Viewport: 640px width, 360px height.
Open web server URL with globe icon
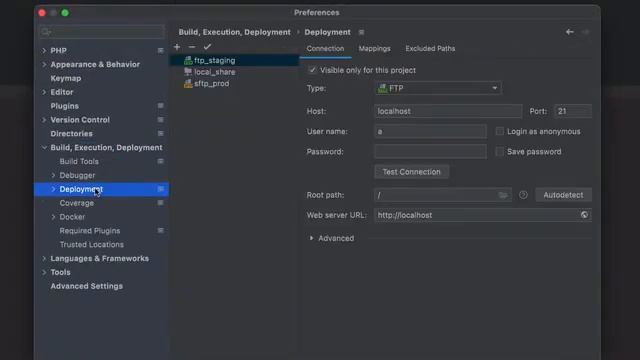pos(584,215)
